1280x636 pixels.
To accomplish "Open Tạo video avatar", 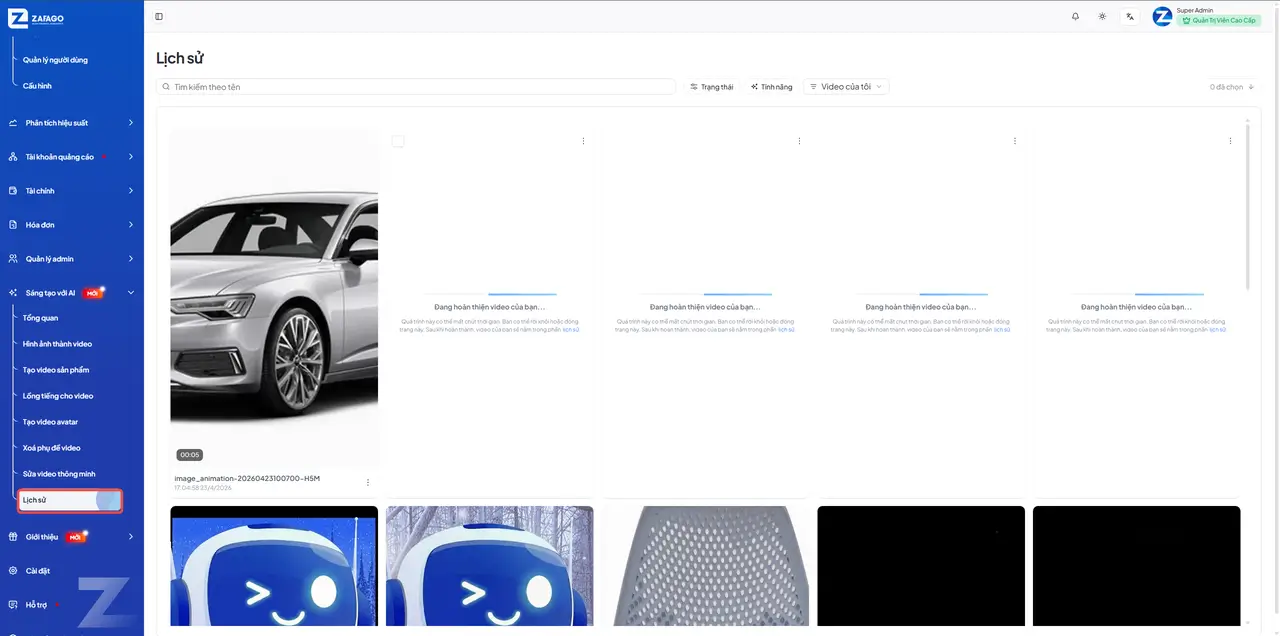I will (51, 422).
